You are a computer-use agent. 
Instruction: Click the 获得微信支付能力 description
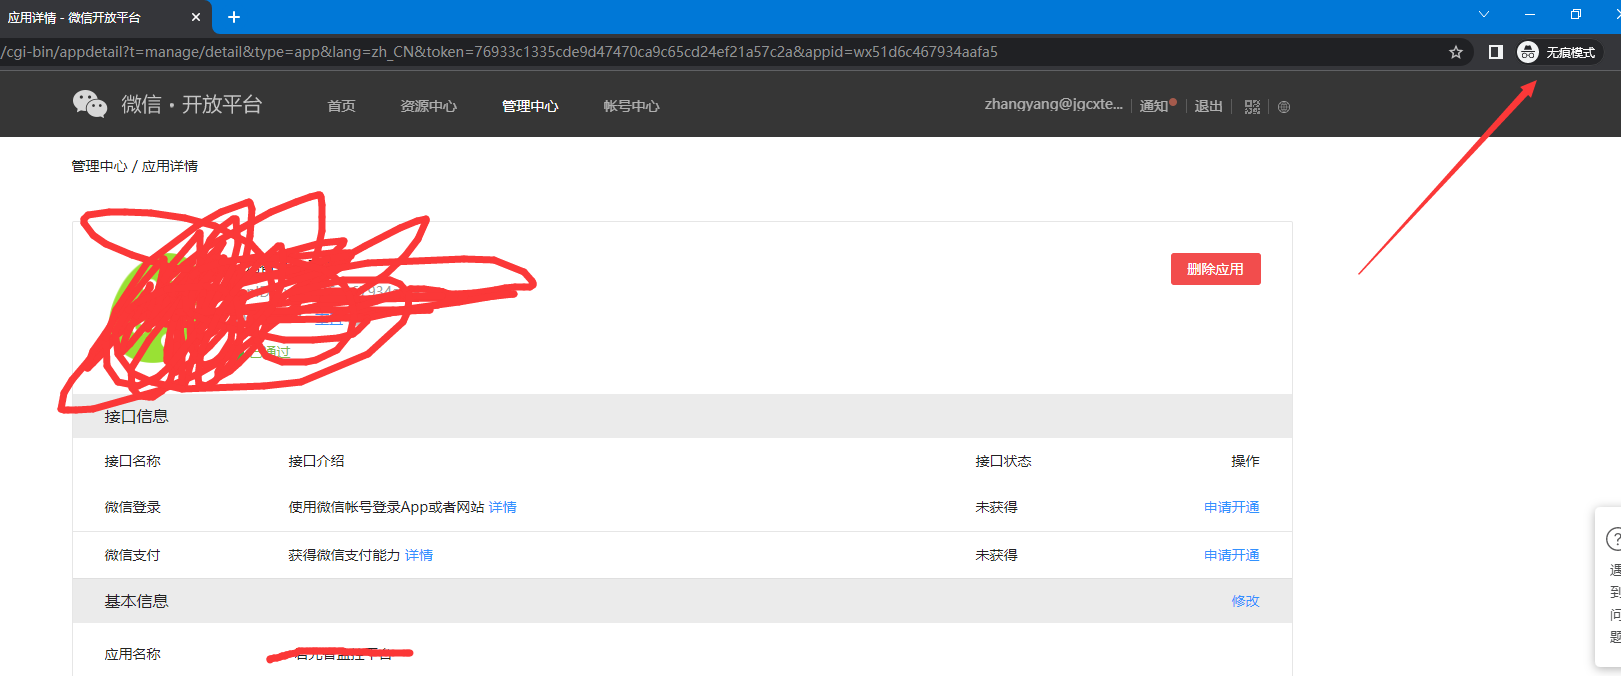tap(344, 555)
